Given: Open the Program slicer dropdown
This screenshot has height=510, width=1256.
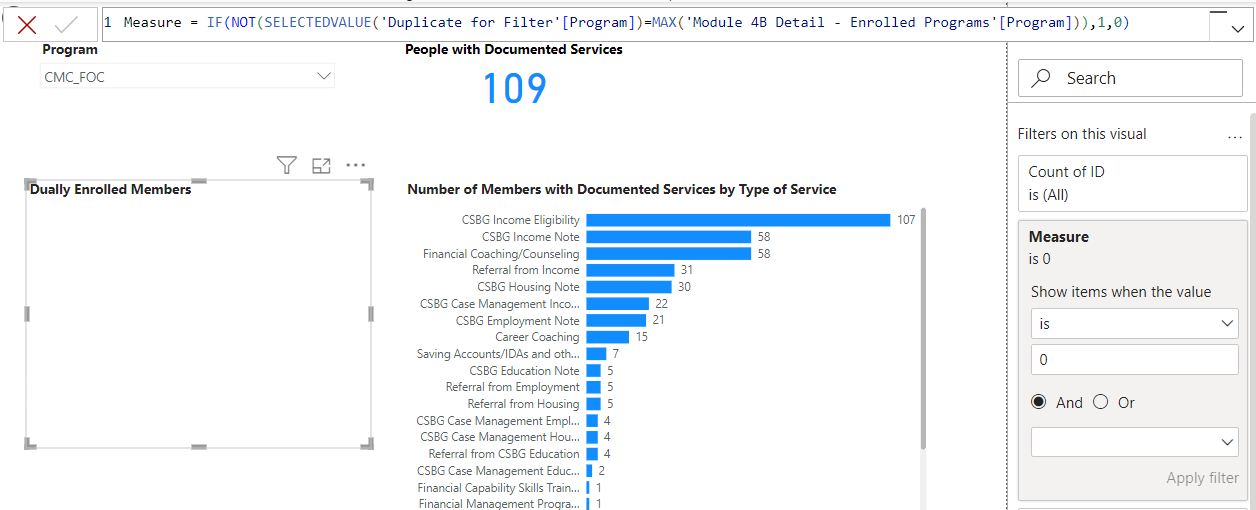Looking at the screenshot, I should pyautogui.click(x=188, y=76).
